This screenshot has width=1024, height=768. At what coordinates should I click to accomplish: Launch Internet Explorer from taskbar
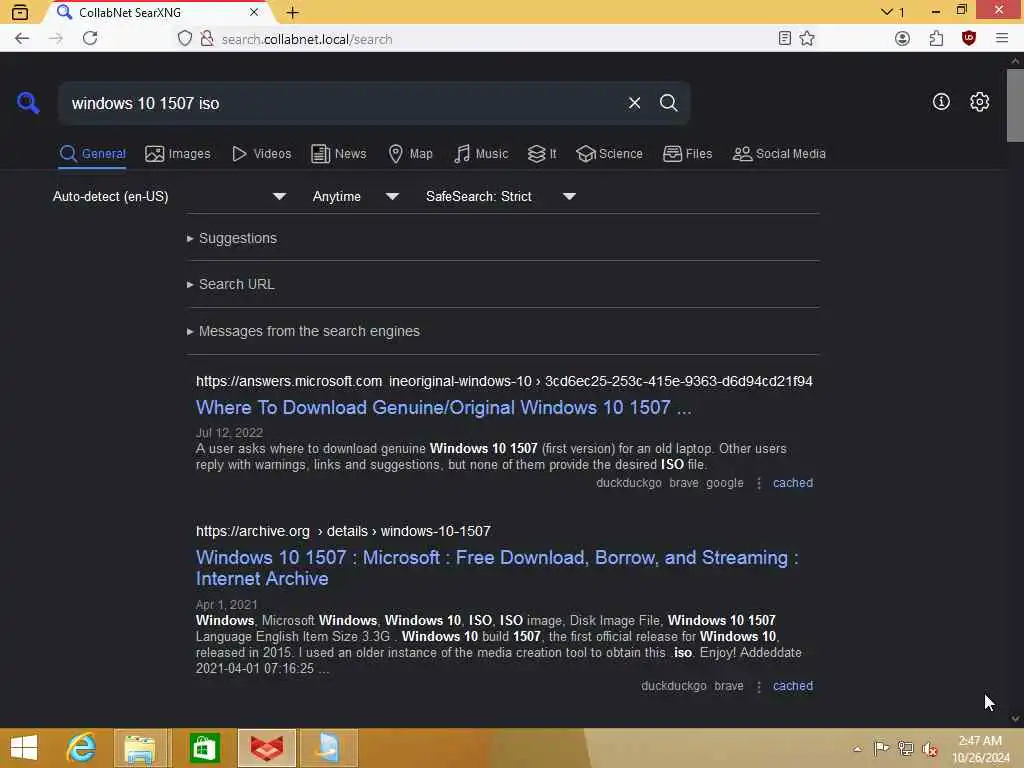pyautogui.click(x=82, y=748)
